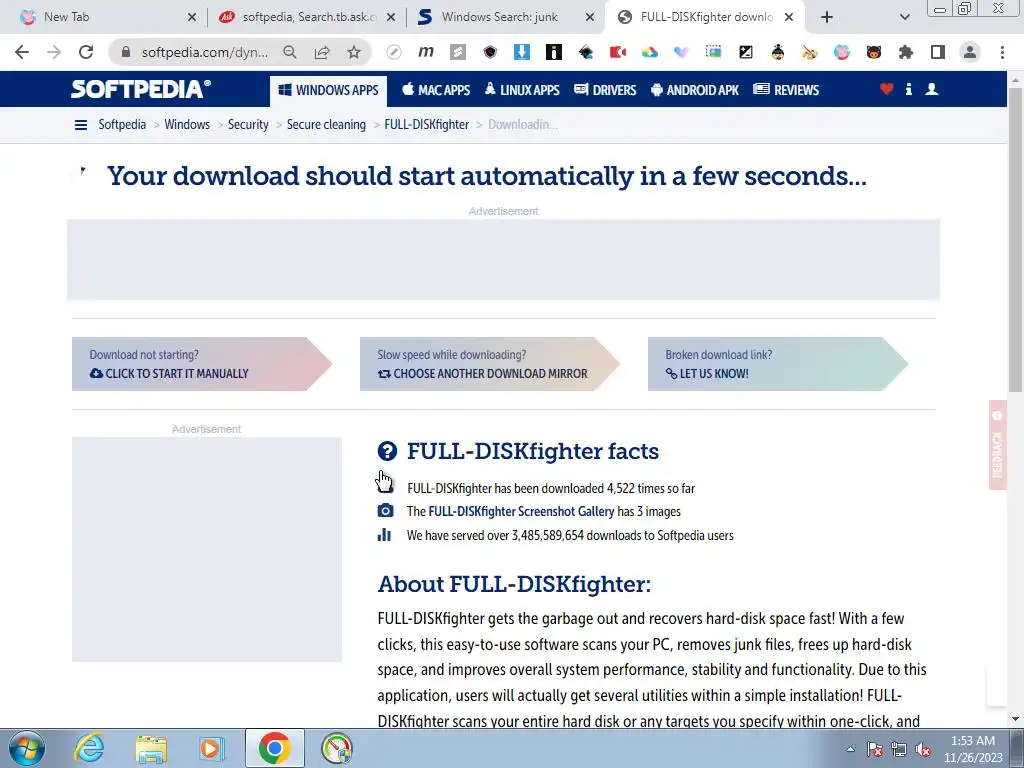Click the 'Secure cleaning' breadcrumb link
Image resolution: width=1024 pixels, height=768 pixels.
(x=326, y=124)
